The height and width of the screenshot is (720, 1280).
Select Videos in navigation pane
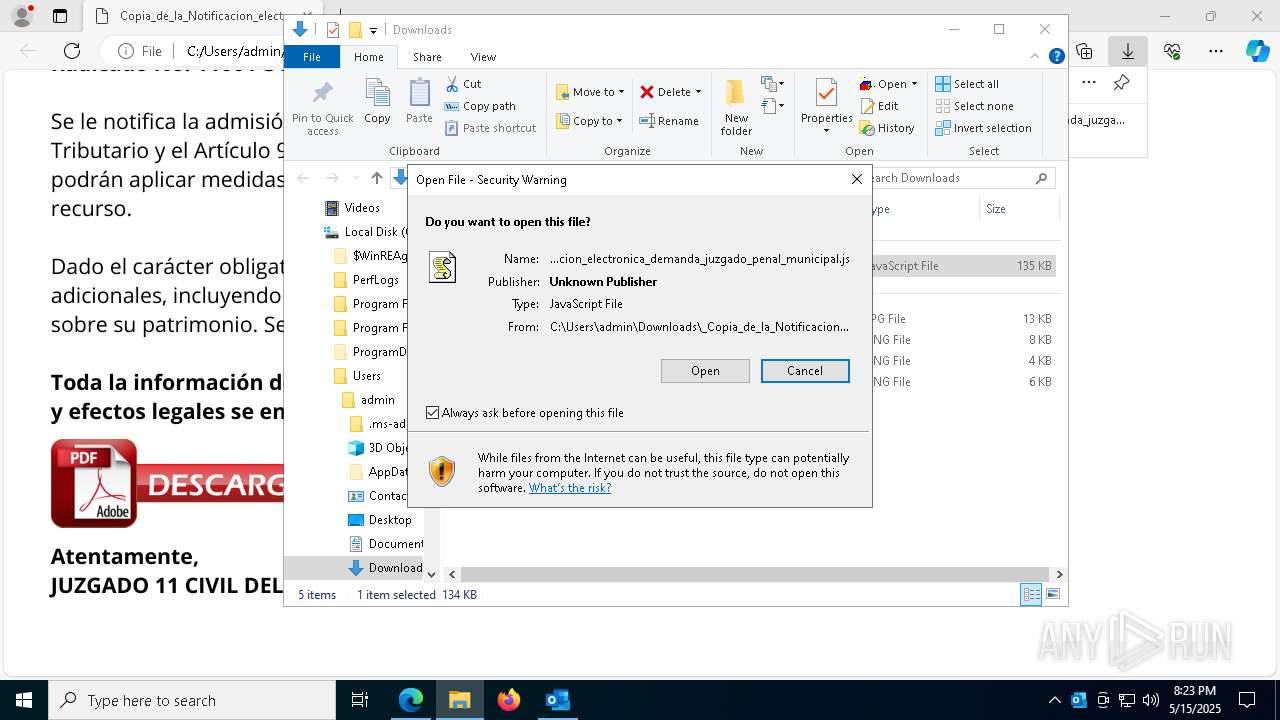coord(353,208)
